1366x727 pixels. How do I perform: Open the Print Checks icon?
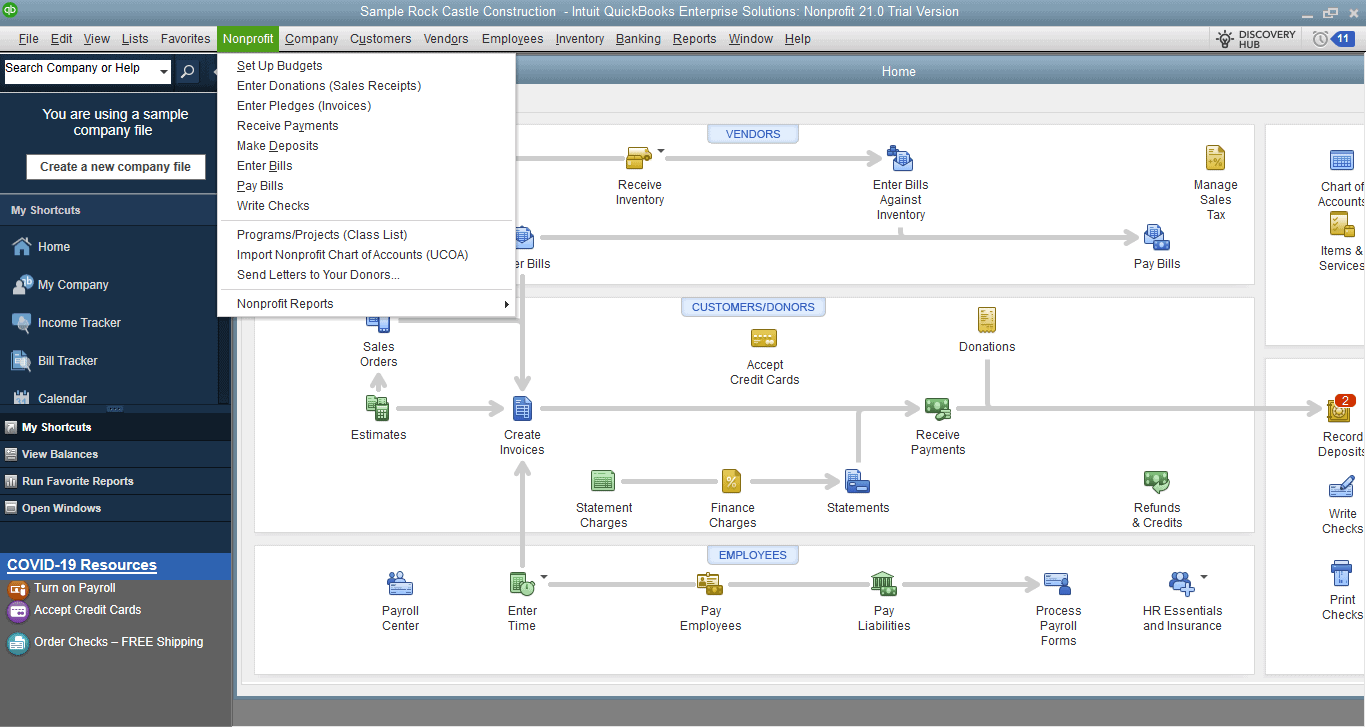(1342, 573)
